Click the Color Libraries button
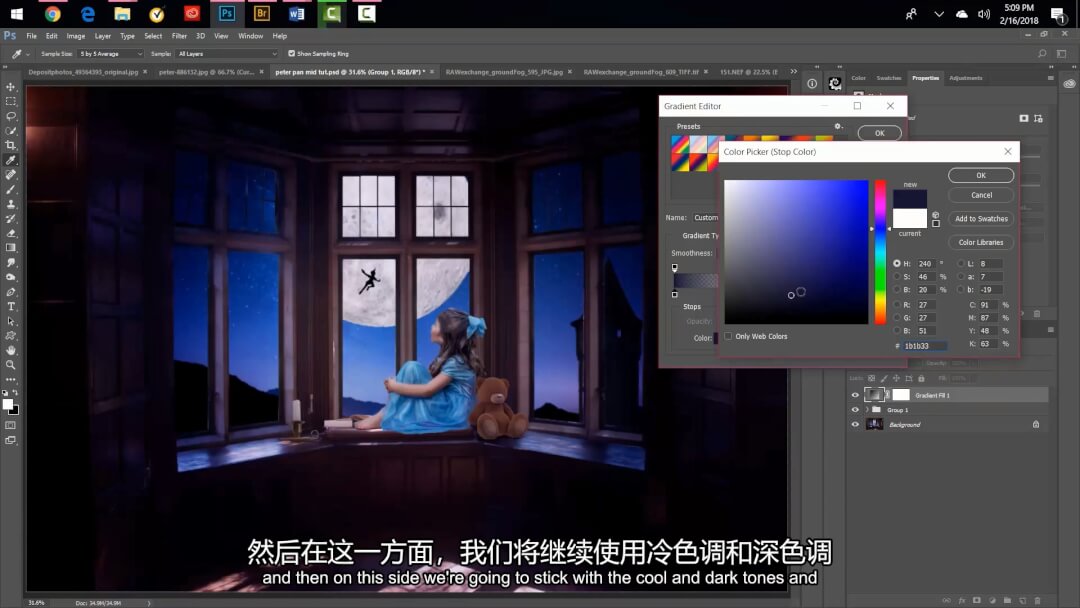Viewport: 1080px width, 608px height. pyautogui.click(x=981, y=242)
